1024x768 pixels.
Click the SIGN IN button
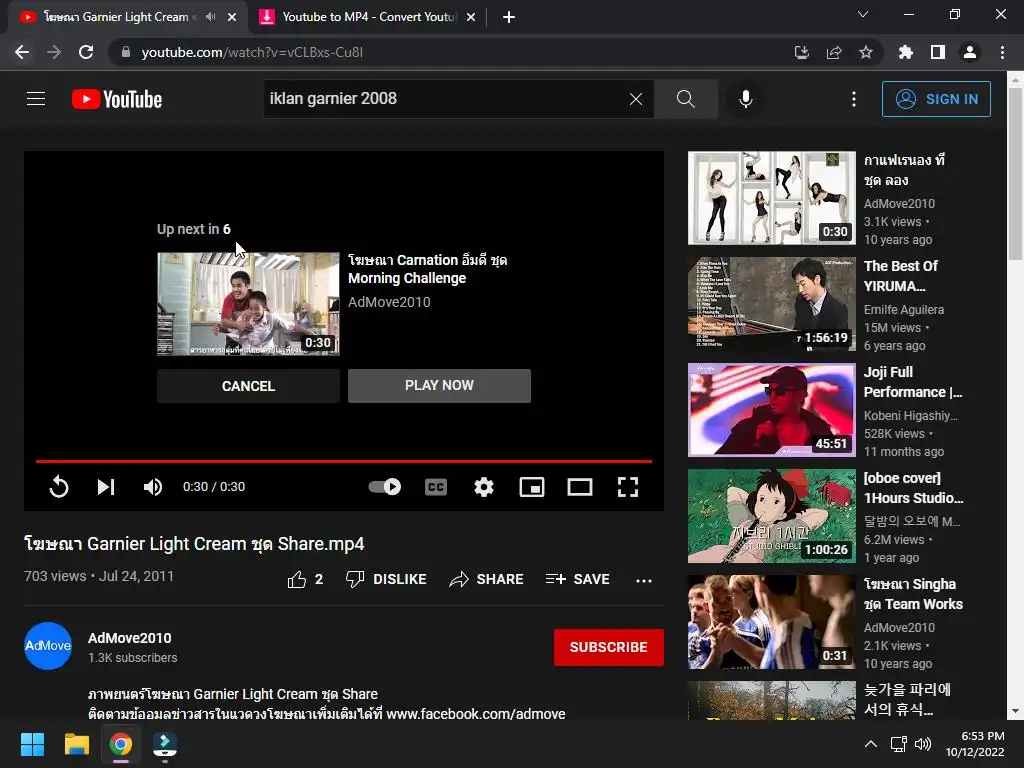(x=936, y=99)
